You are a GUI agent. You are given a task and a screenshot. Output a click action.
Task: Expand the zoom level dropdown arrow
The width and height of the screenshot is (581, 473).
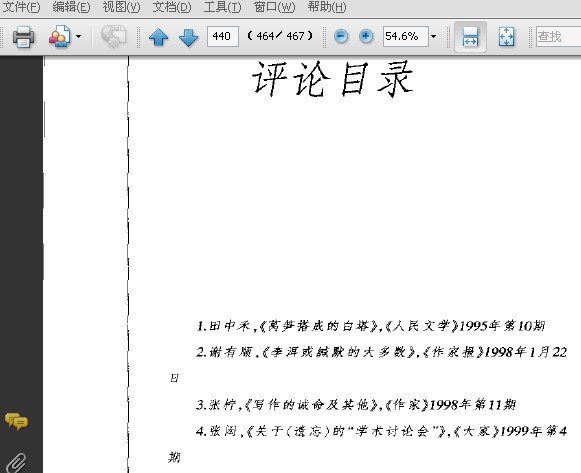[x=434, y=36]
